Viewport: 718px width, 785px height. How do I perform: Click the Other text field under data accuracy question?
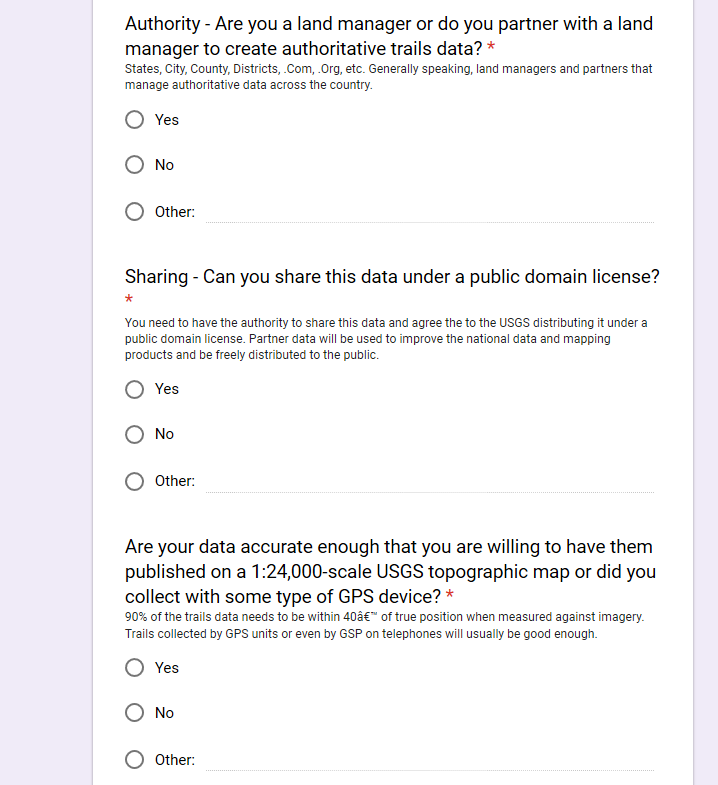[430, 760]
